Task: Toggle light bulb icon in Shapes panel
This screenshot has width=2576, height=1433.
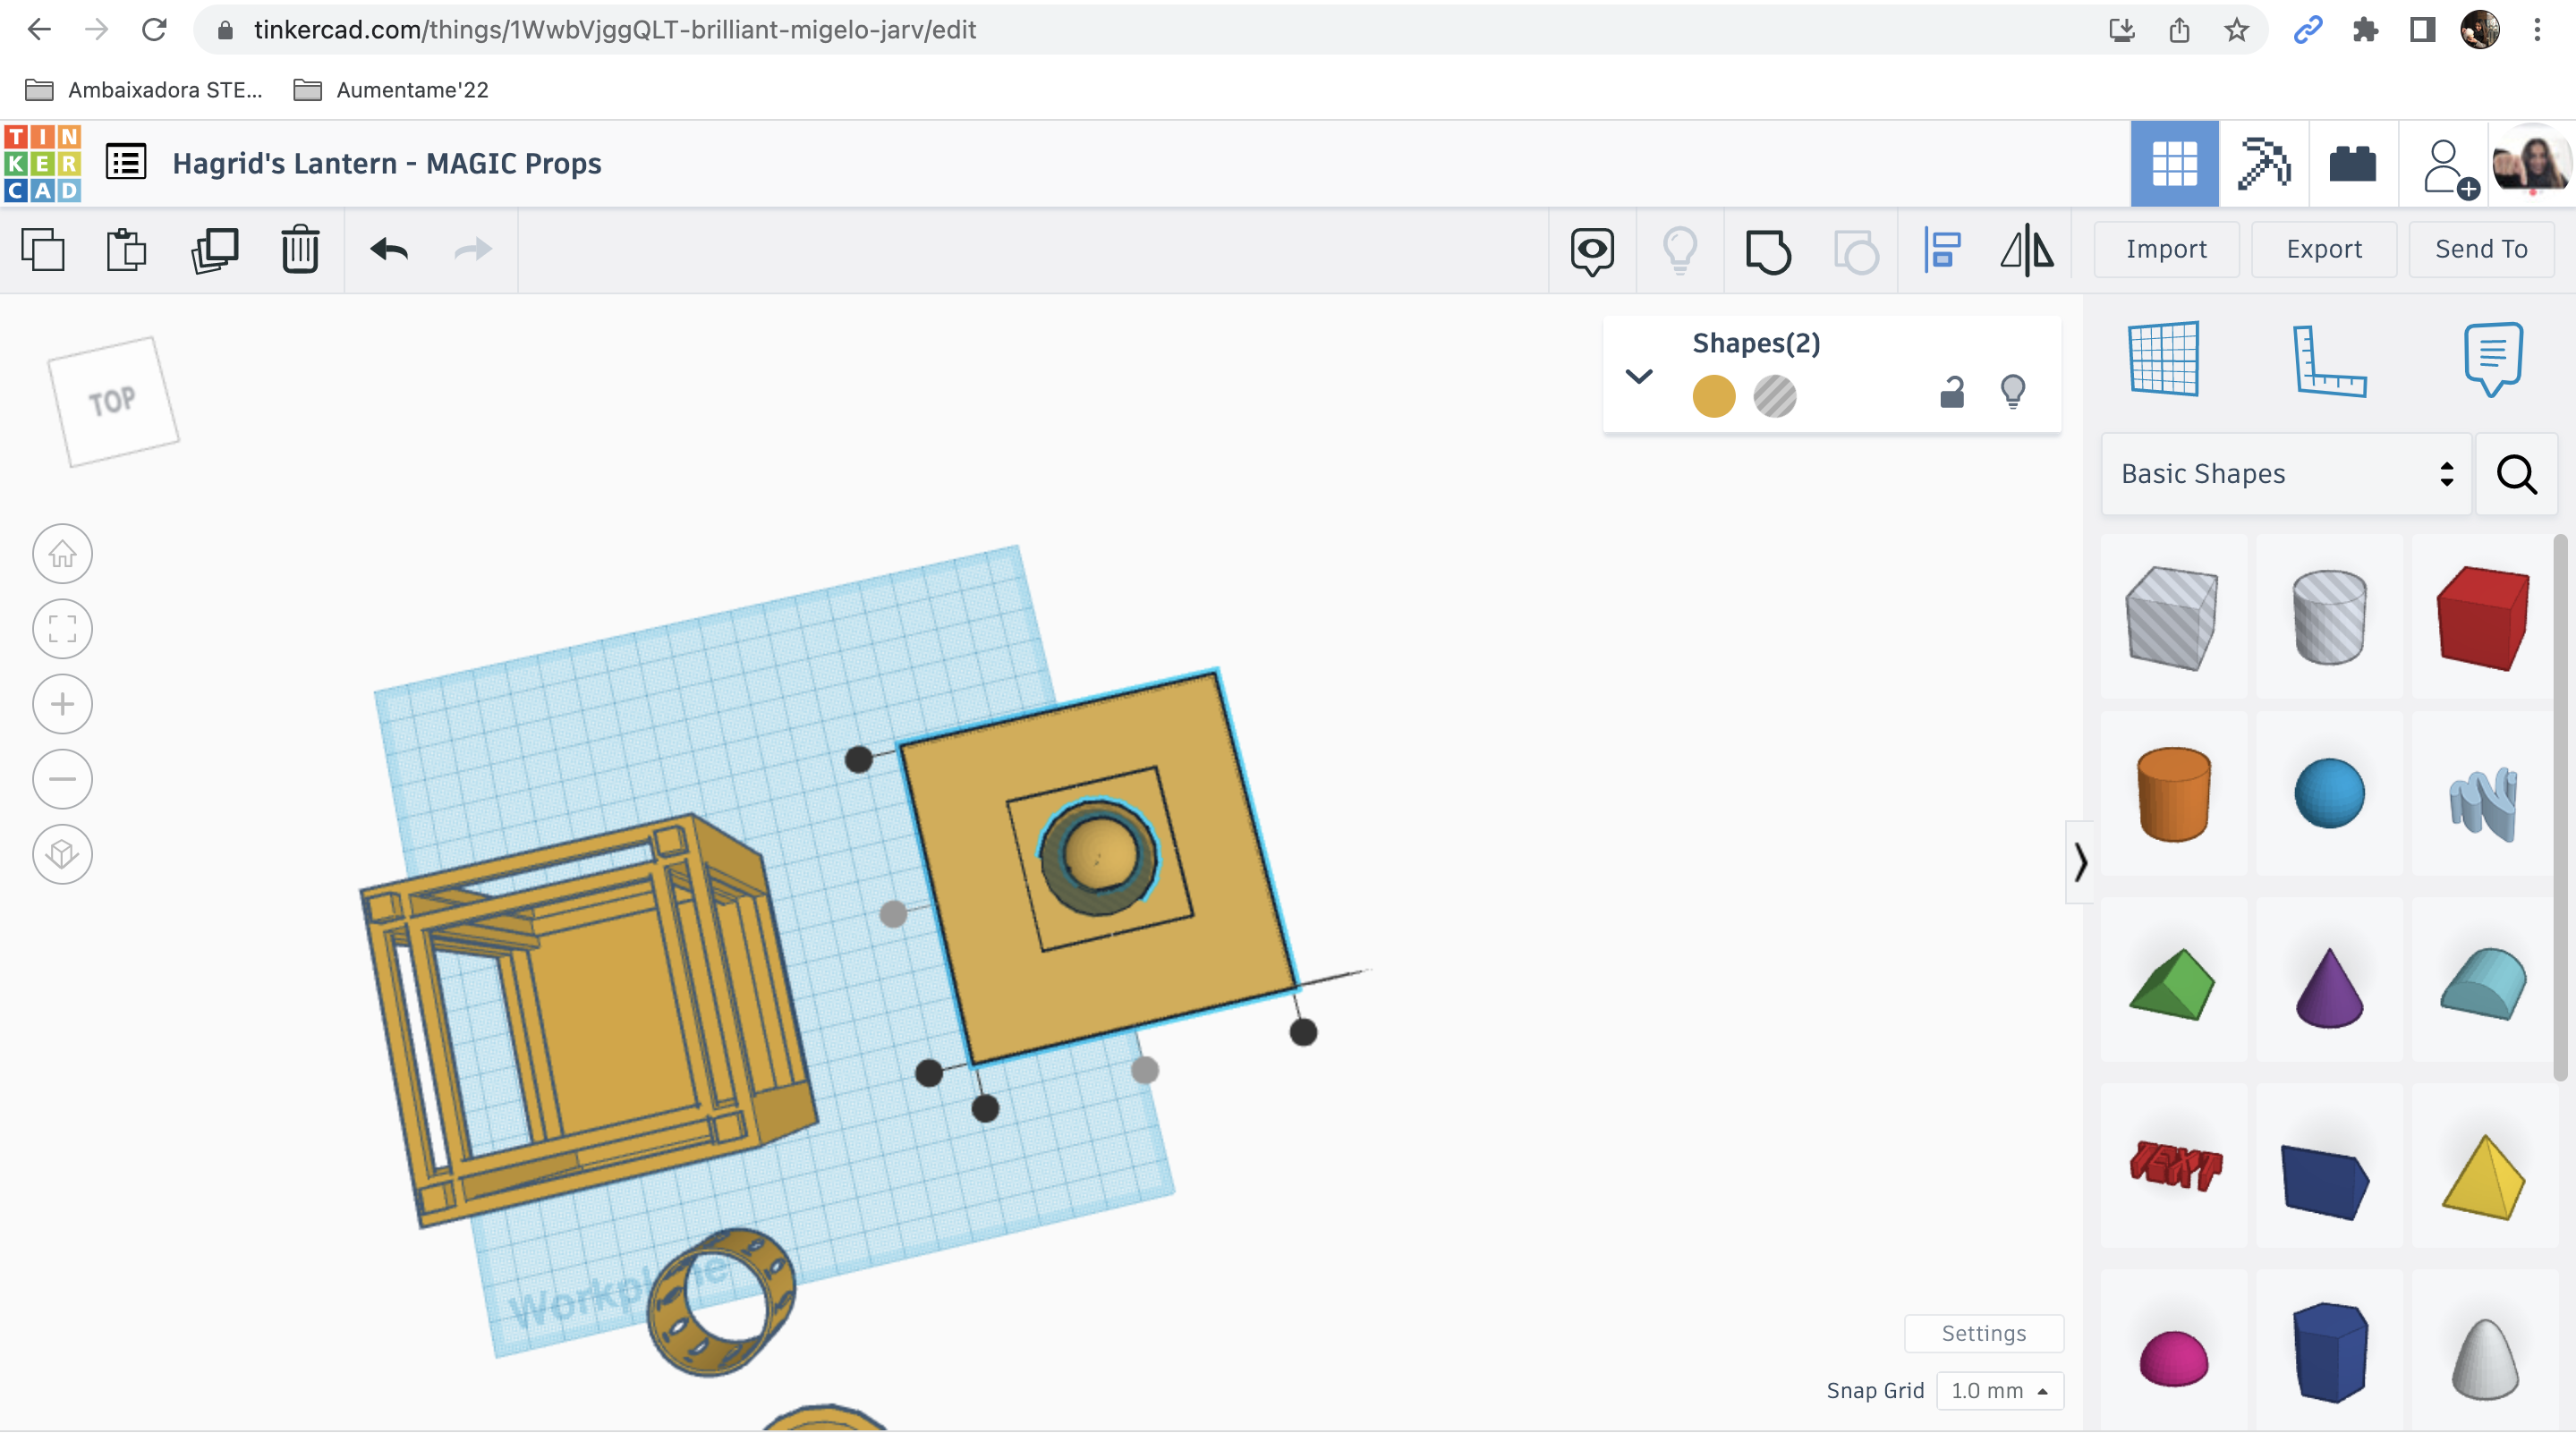Action: point(2013,390)
